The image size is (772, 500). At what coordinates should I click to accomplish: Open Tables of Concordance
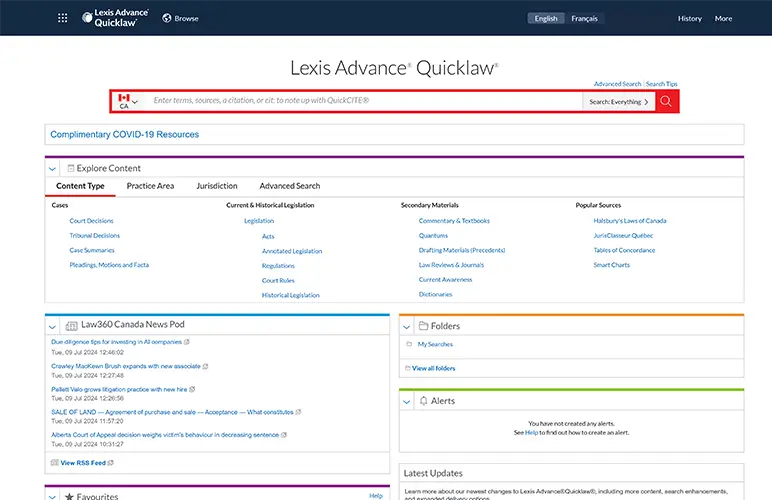(624, 250)
